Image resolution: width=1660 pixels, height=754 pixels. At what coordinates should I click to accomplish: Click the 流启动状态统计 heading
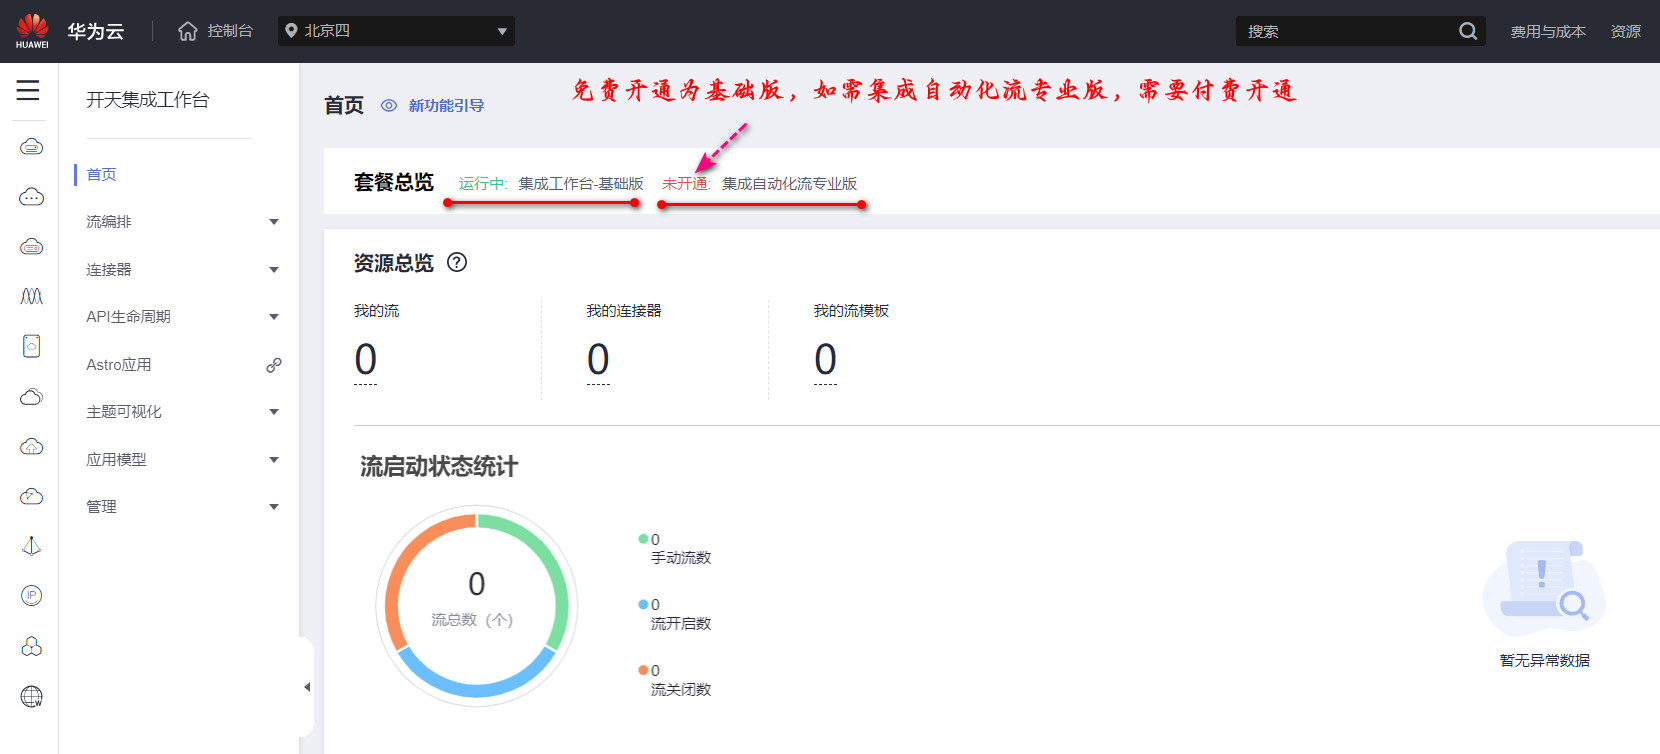click(x=439, y=466)
